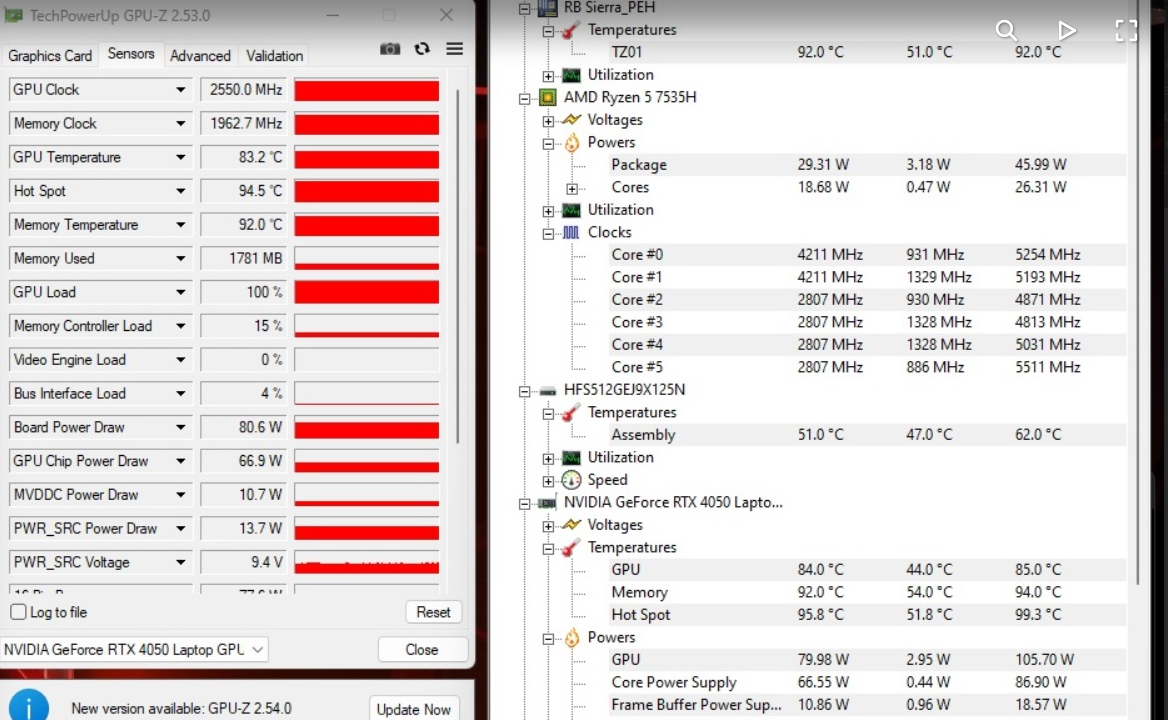Expand the Ryzen Voltages node
This screenshot has height=720, width=1168.
pyautogui.click(x=548, y=121)
